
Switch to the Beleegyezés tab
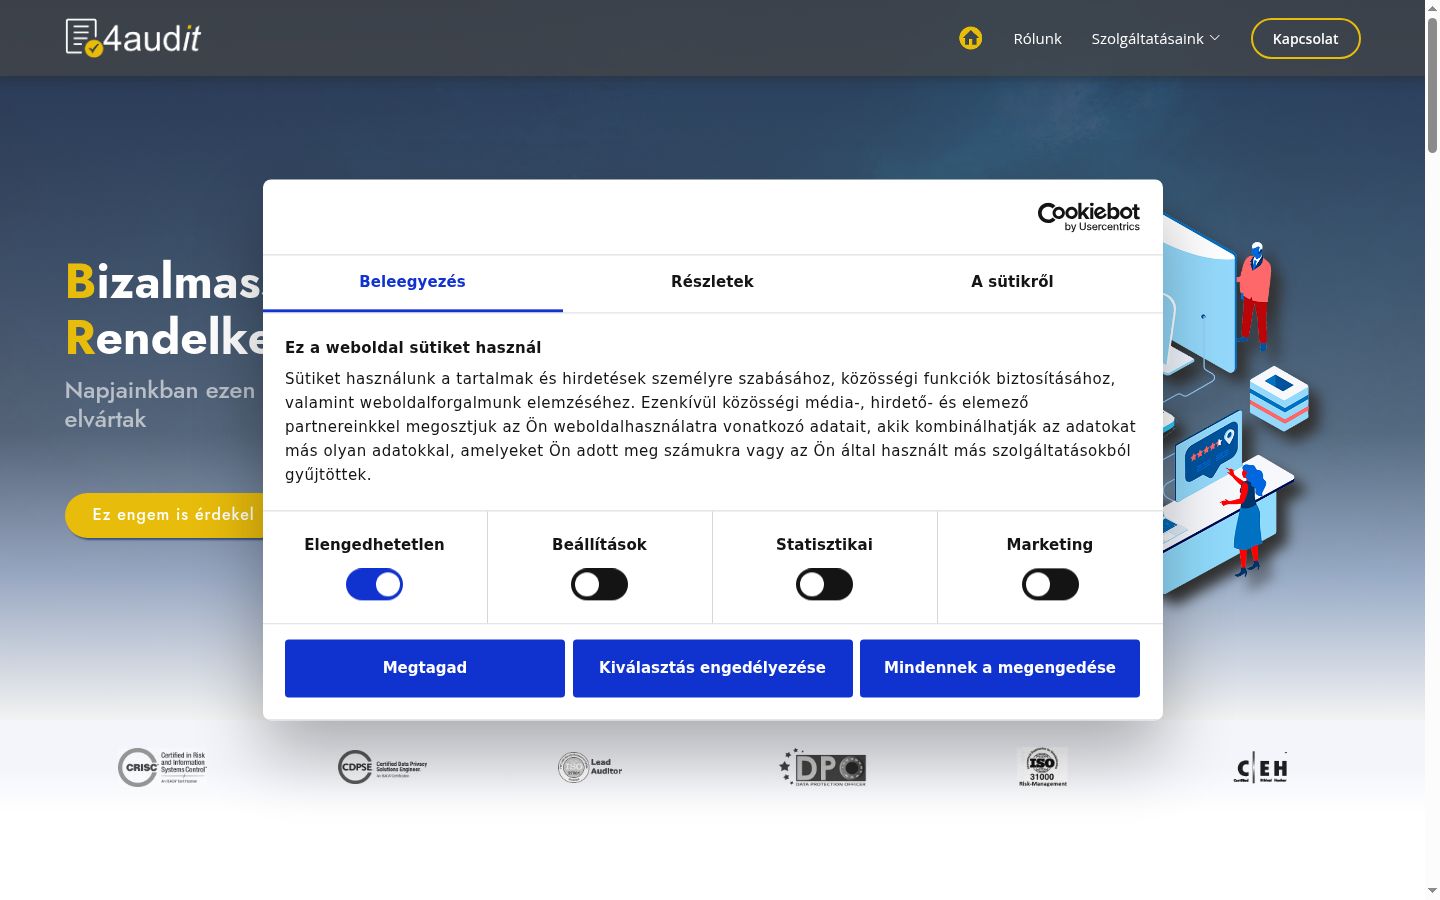(x=412, y=283)
